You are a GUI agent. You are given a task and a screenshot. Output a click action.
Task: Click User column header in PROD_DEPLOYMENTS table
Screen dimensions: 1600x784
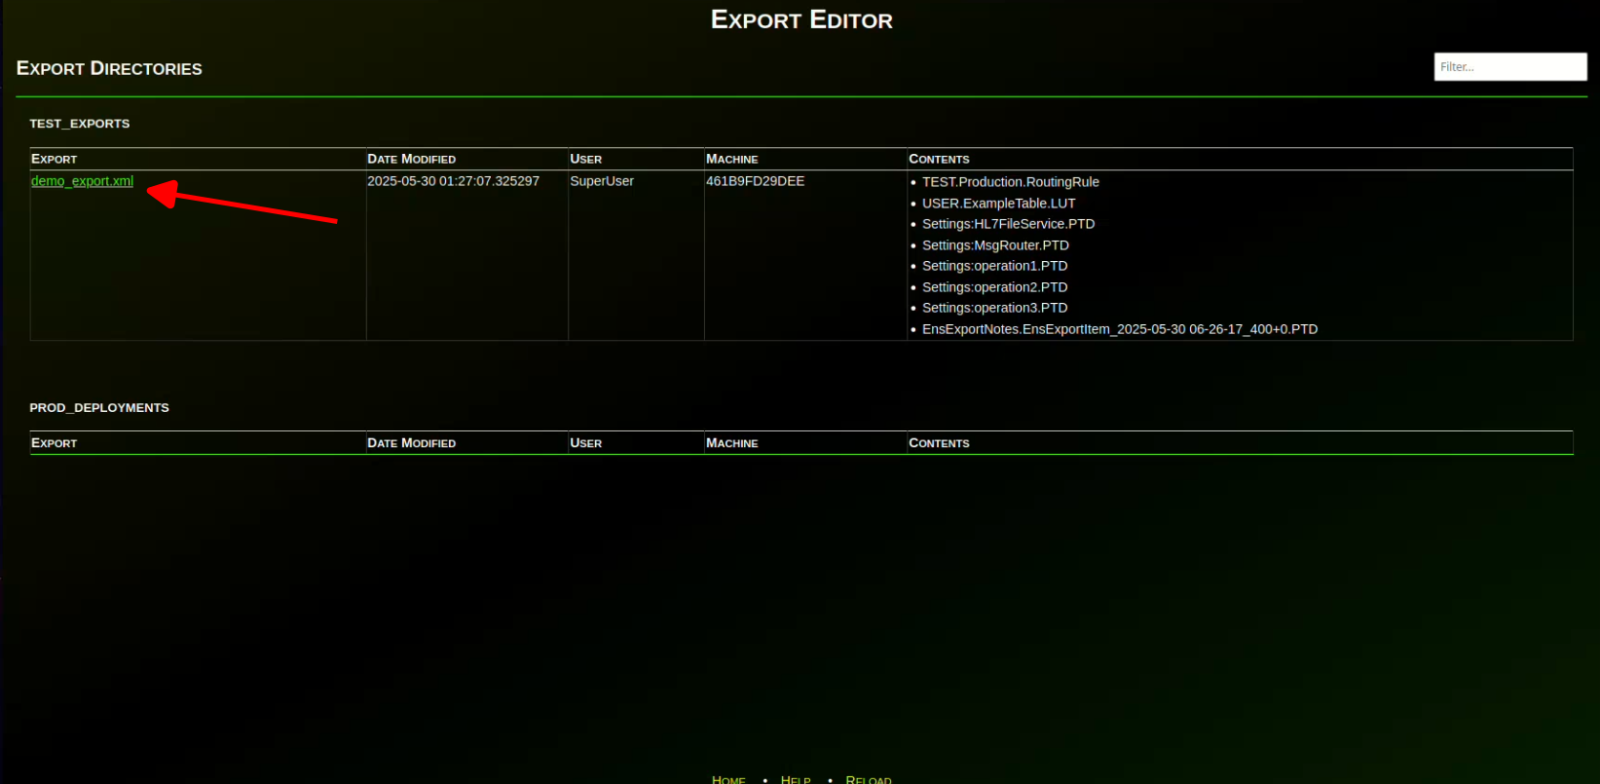586,443
